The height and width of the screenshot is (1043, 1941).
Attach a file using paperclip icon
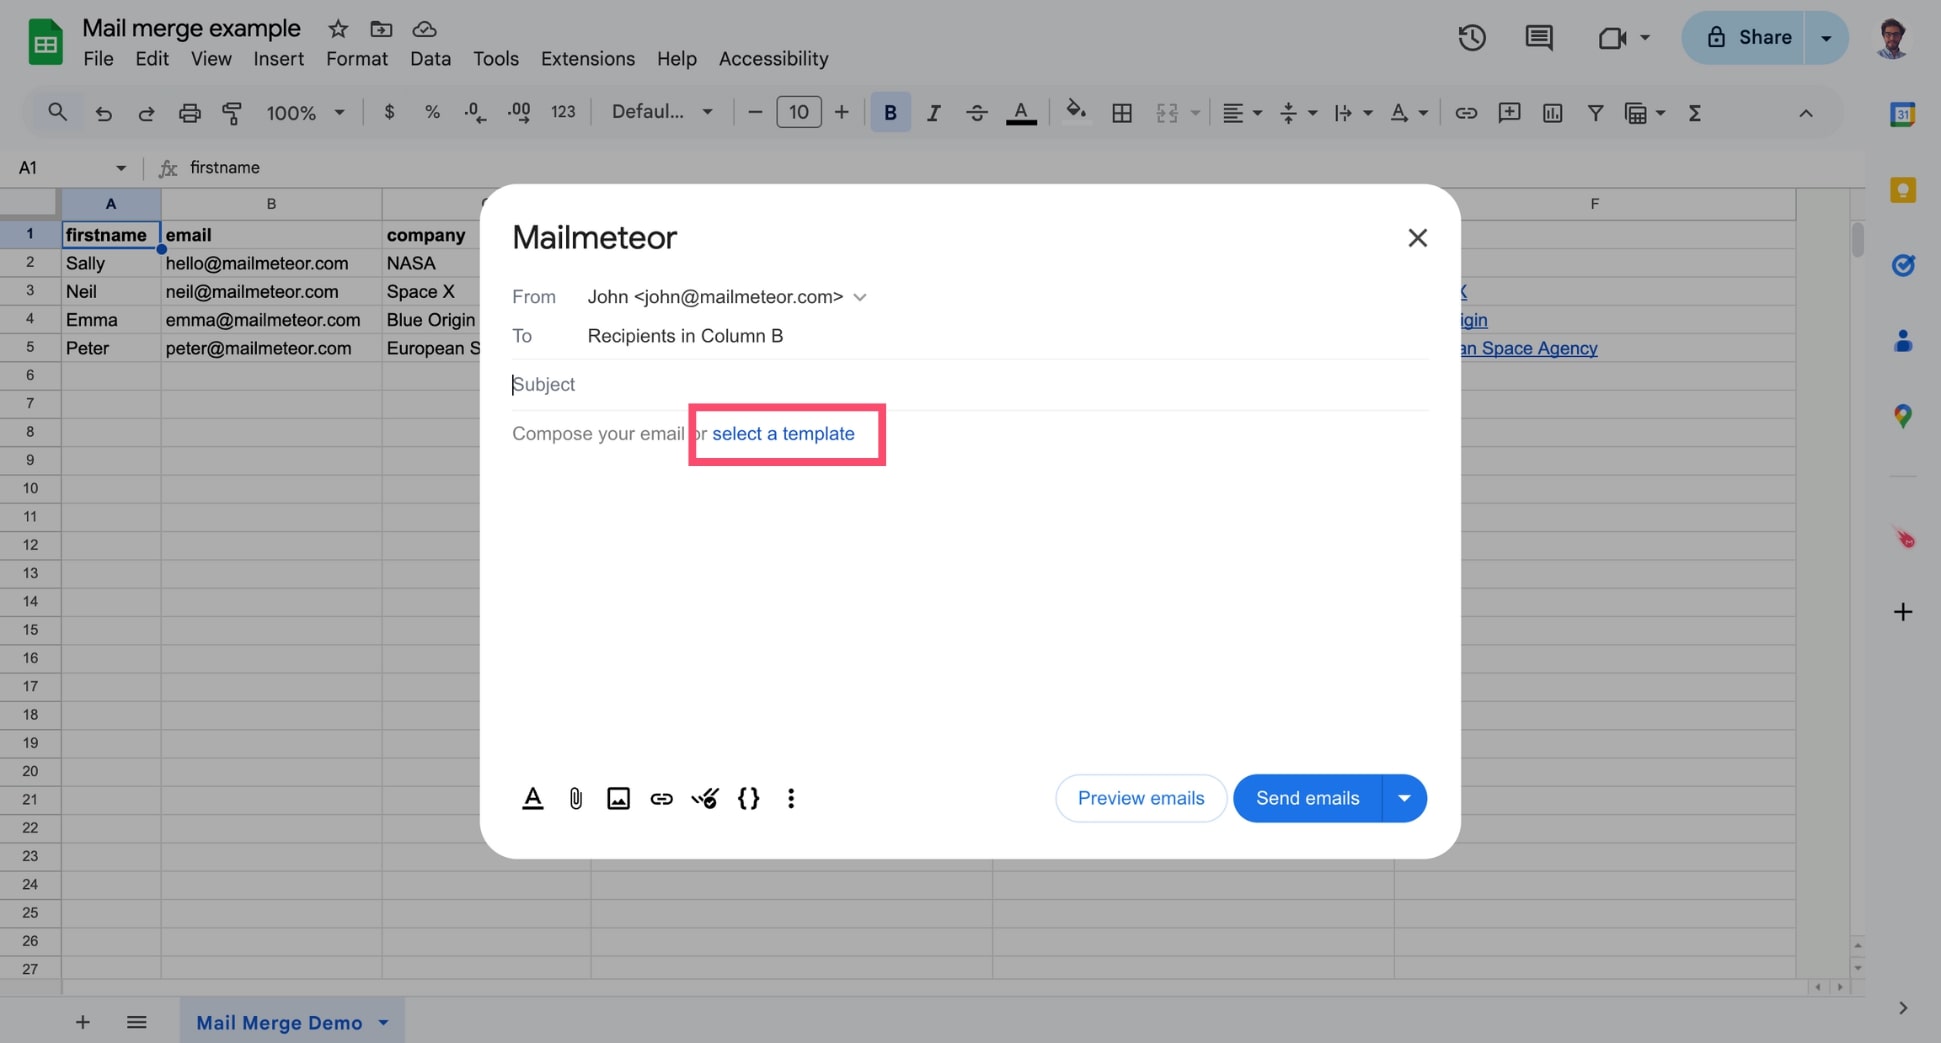coord(576,798)
